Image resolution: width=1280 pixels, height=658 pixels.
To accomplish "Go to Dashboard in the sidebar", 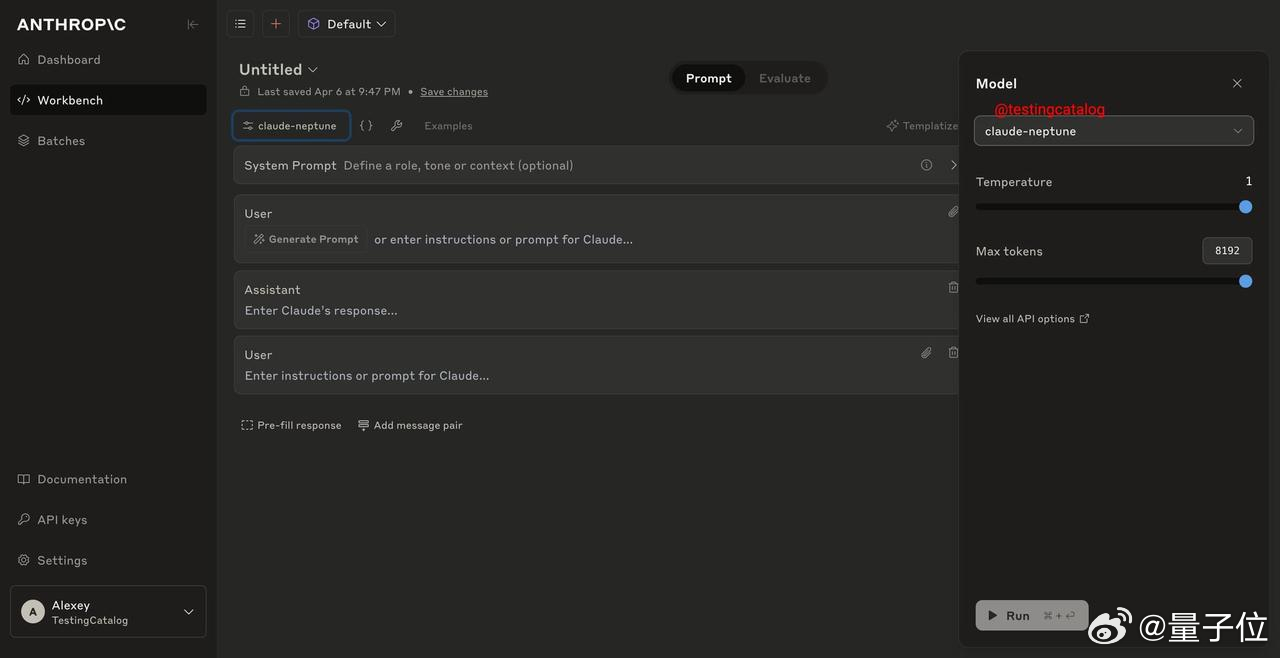I will coord(108,60).
